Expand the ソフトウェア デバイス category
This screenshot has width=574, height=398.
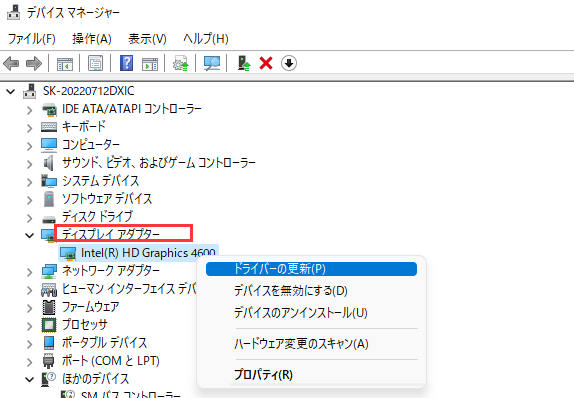point(30,200)
